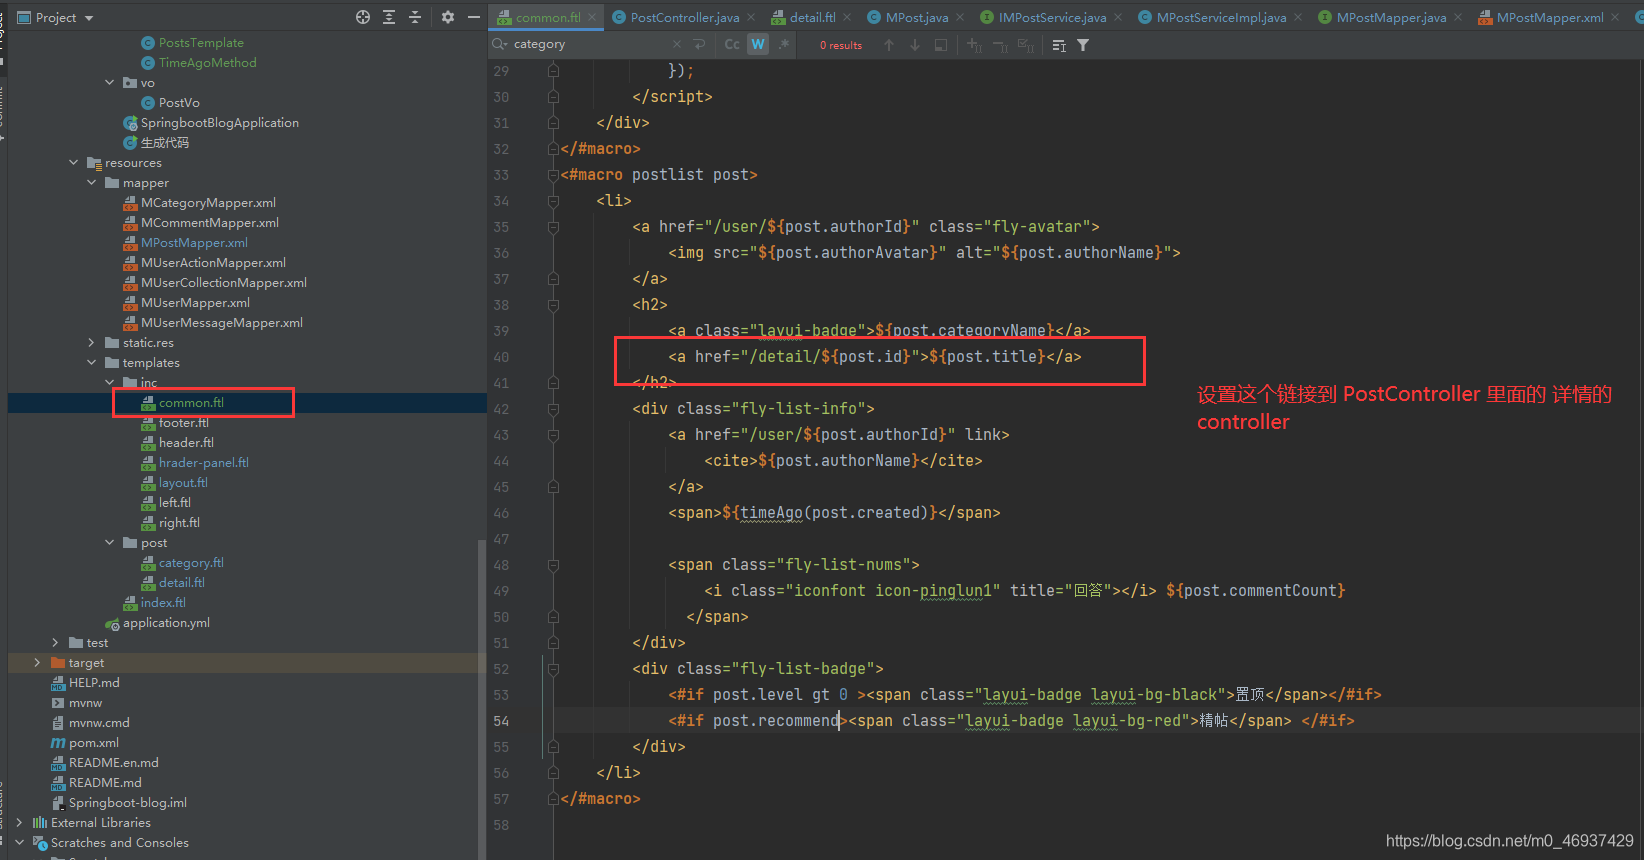Open header.ftl in project tree

[x=186, y=443]
